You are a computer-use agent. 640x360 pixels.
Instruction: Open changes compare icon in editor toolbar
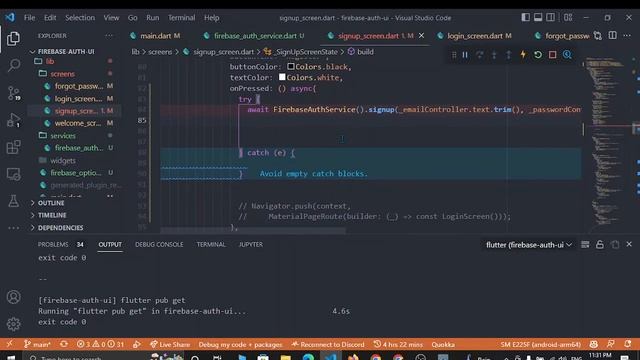coord(598,36)
